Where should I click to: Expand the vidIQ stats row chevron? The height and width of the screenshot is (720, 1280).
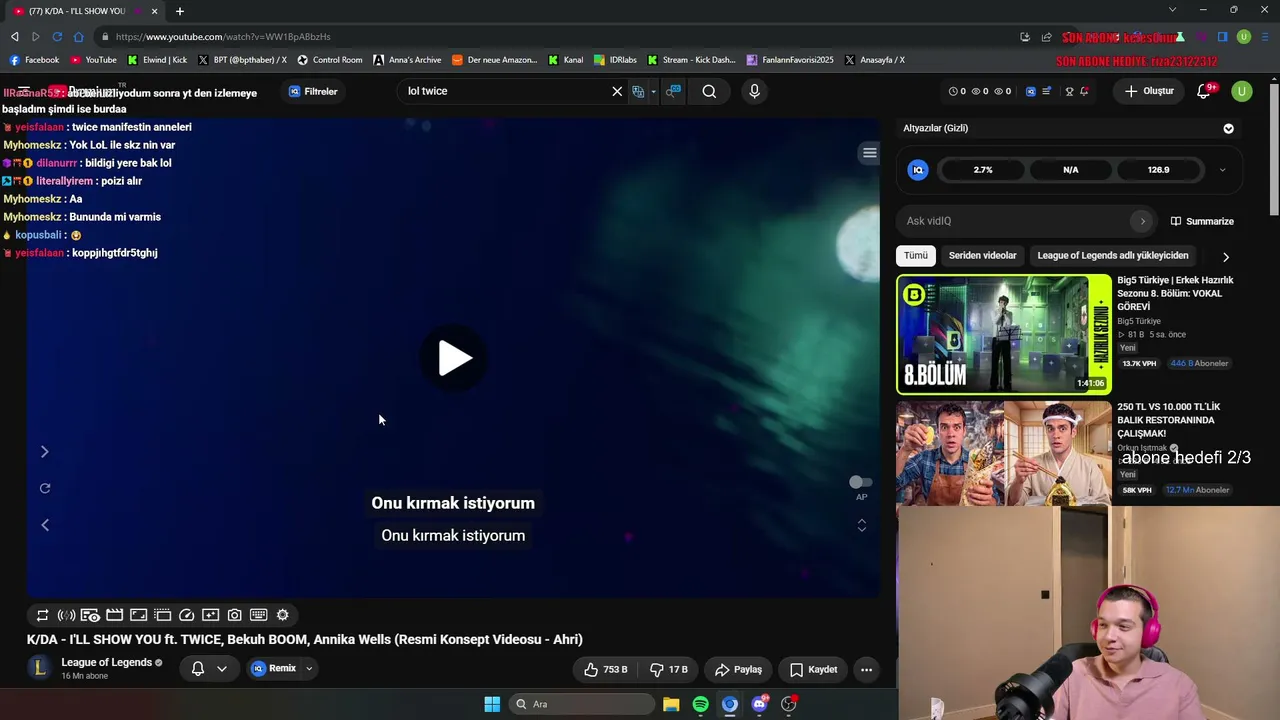(1222, 170)
